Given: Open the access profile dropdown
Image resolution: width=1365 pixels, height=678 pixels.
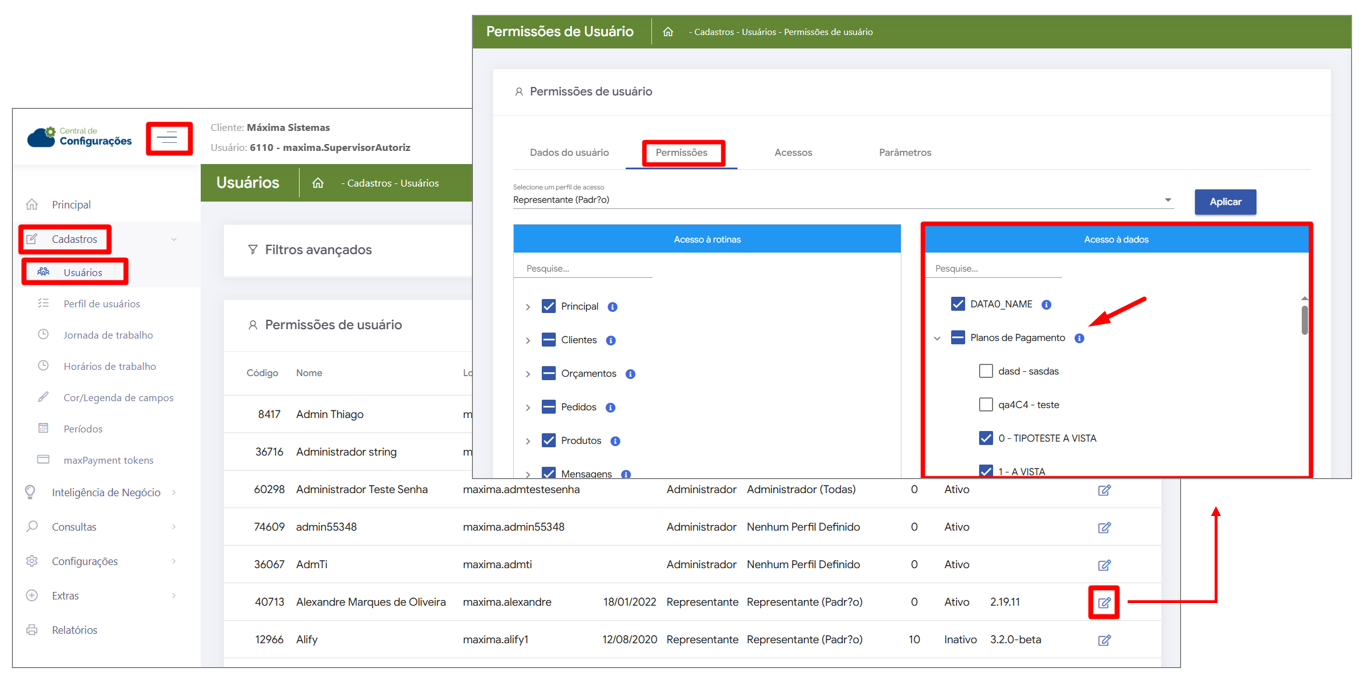Looking at the screenshot, I should pyautogui.click(x=1167, y=200).
